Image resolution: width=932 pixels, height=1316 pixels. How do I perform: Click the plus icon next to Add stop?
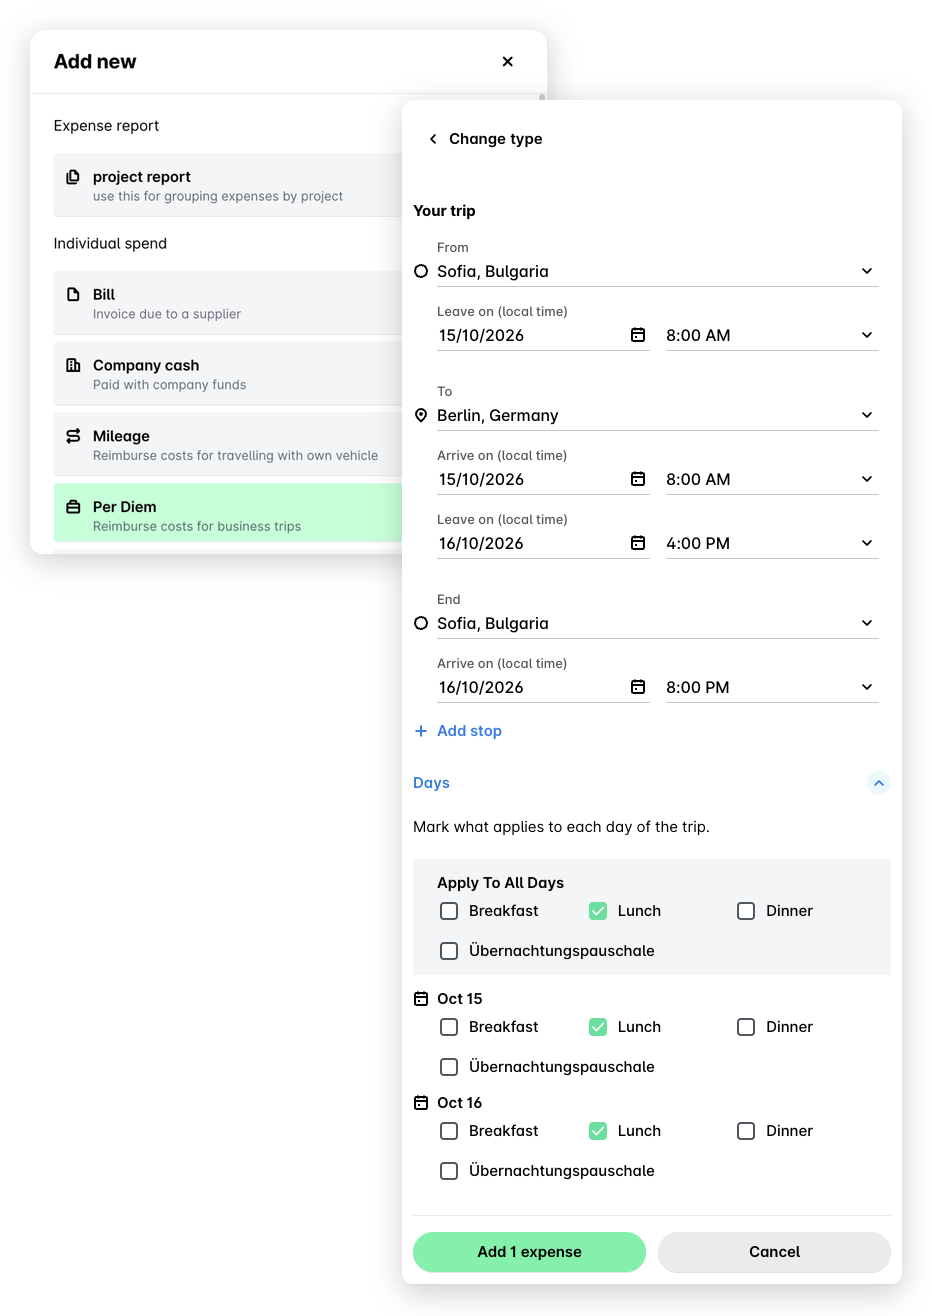421,731
